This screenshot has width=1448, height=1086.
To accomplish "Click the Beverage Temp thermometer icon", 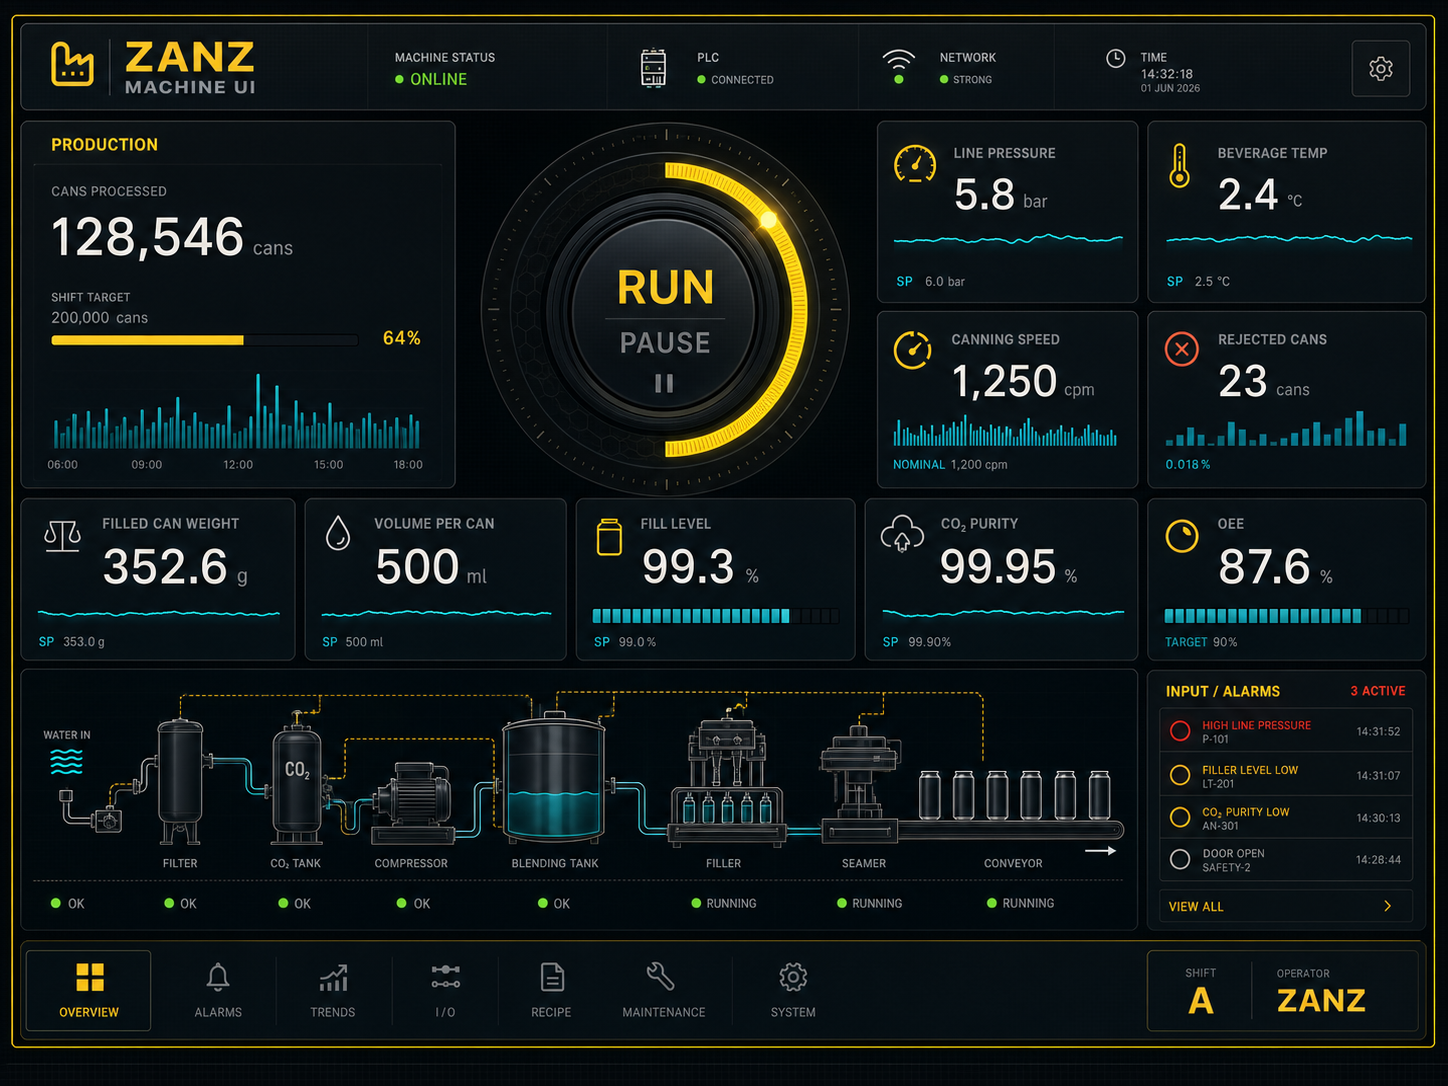I will (1180, 165).
